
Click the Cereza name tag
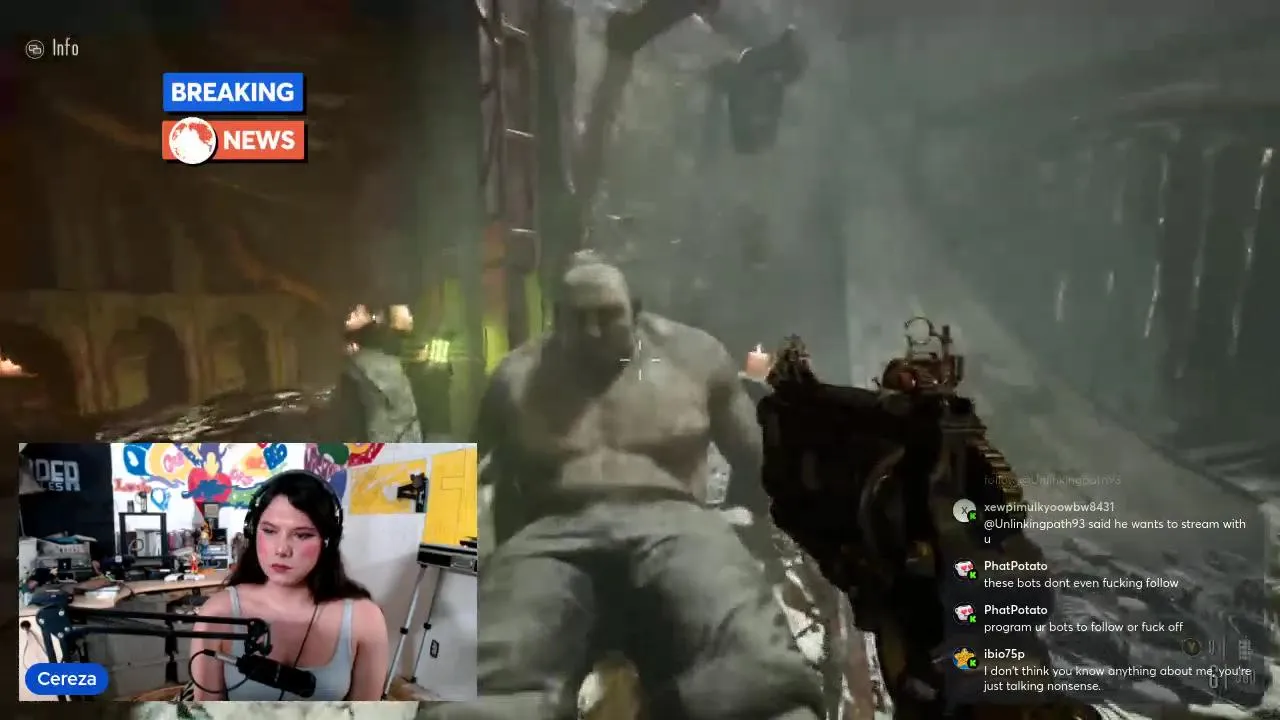[66, 679]
